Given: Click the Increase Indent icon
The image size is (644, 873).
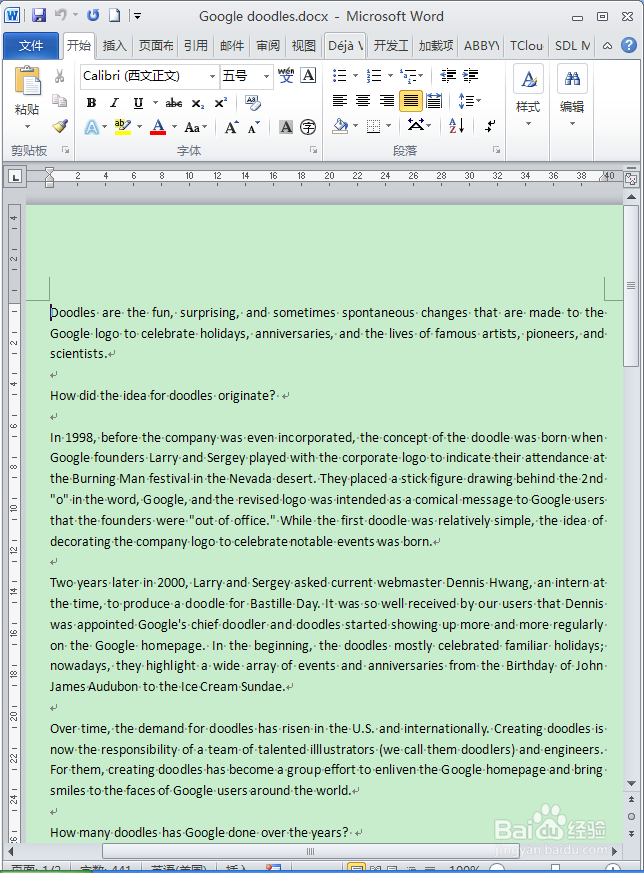Looking at the screenshot, I should click(471, 75).
